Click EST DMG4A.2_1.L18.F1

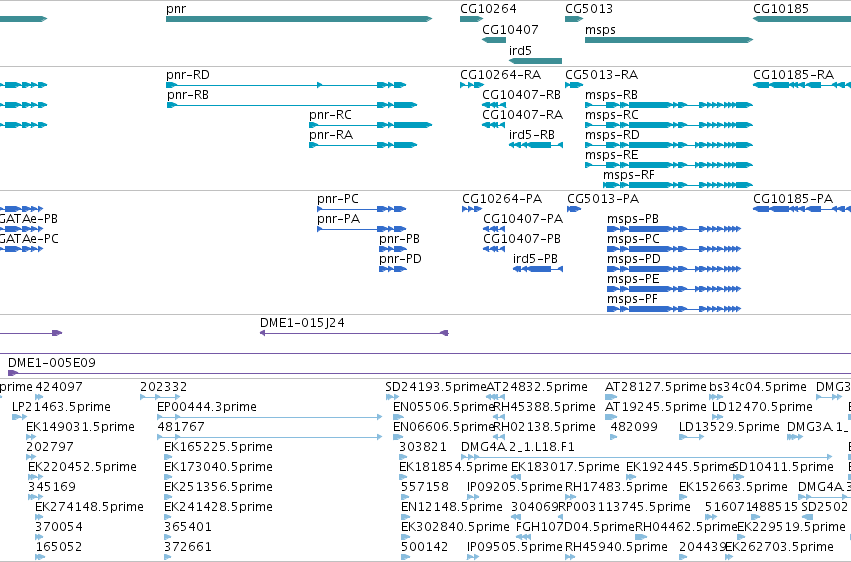tap(646, 457)
